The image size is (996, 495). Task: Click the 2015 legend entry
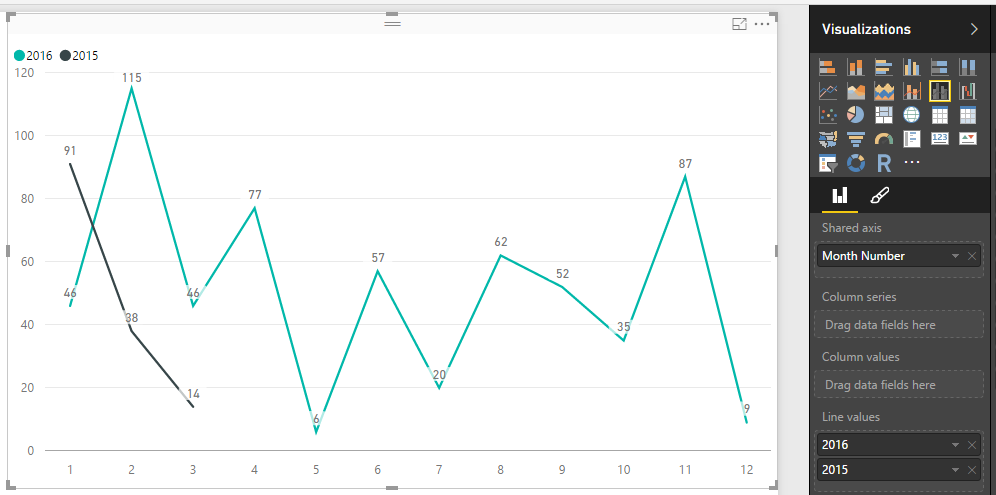click(79, 56)
